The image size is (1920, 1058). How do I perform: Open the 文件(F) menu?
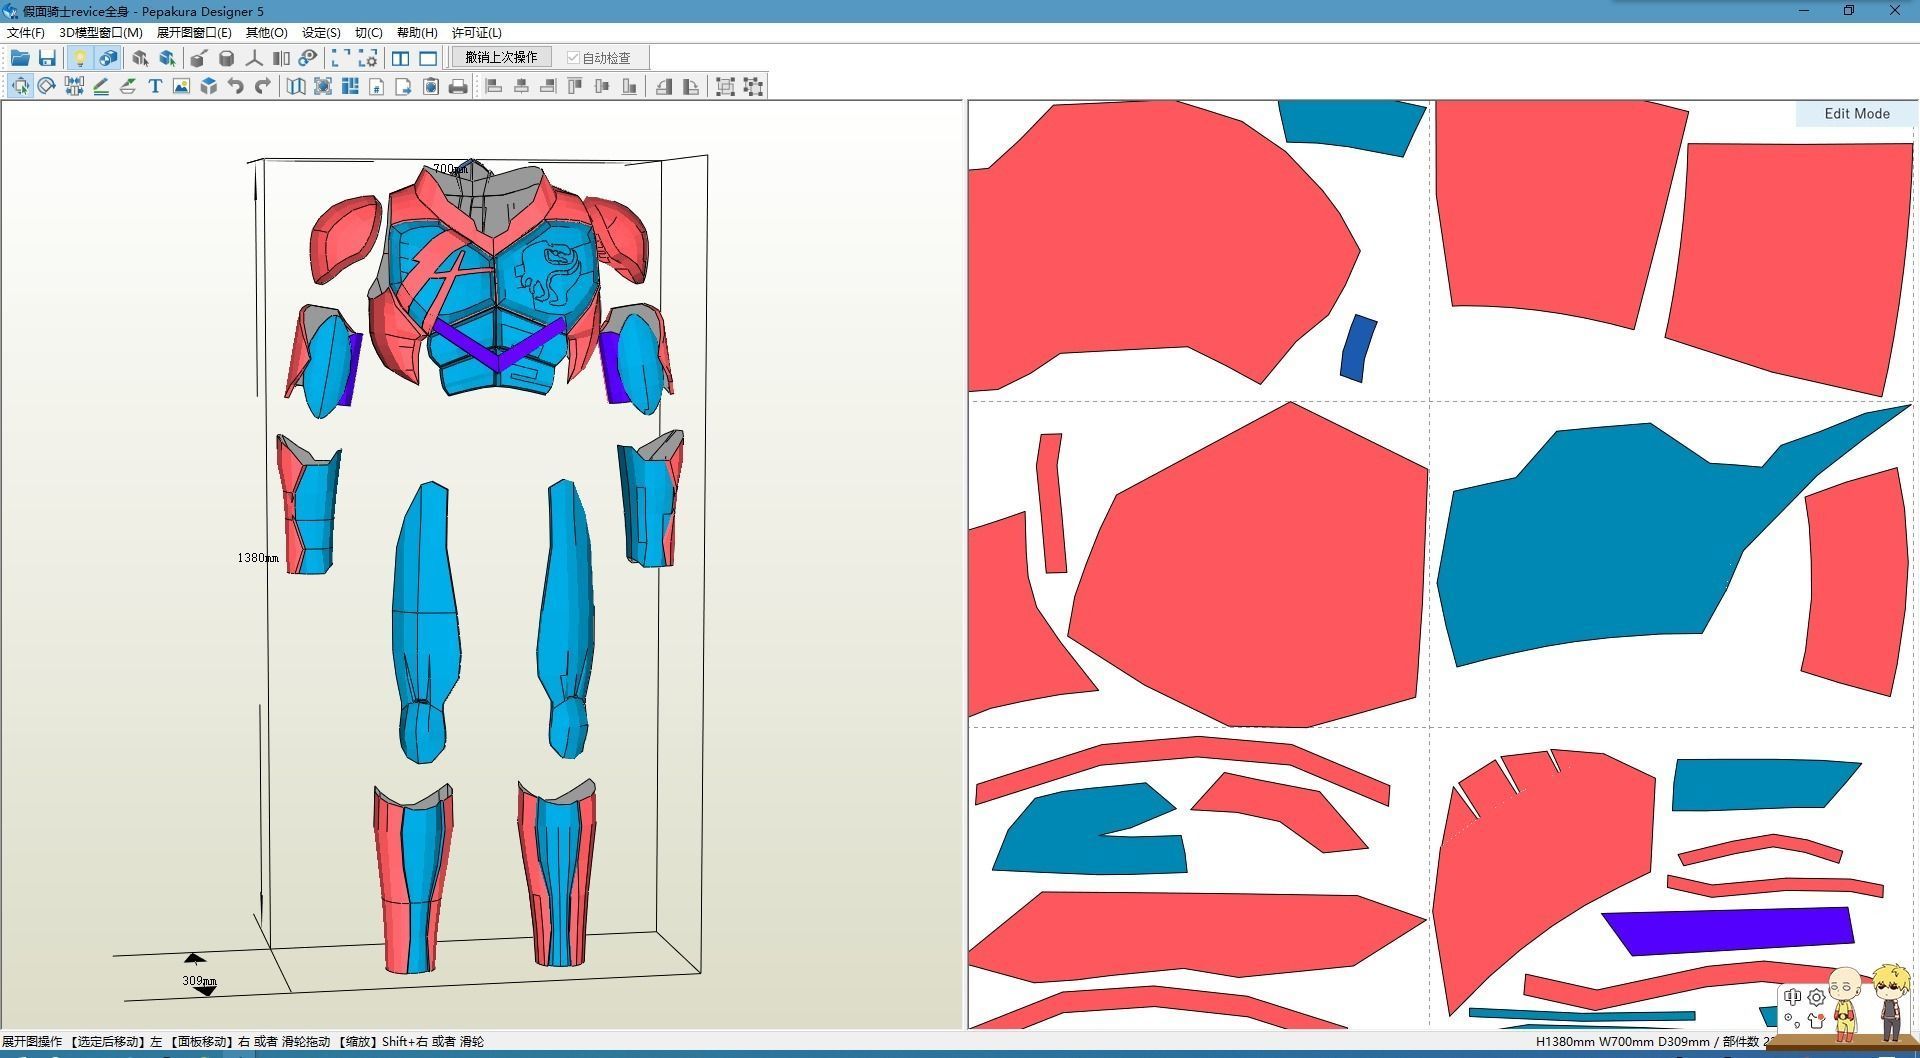[25, 32]
